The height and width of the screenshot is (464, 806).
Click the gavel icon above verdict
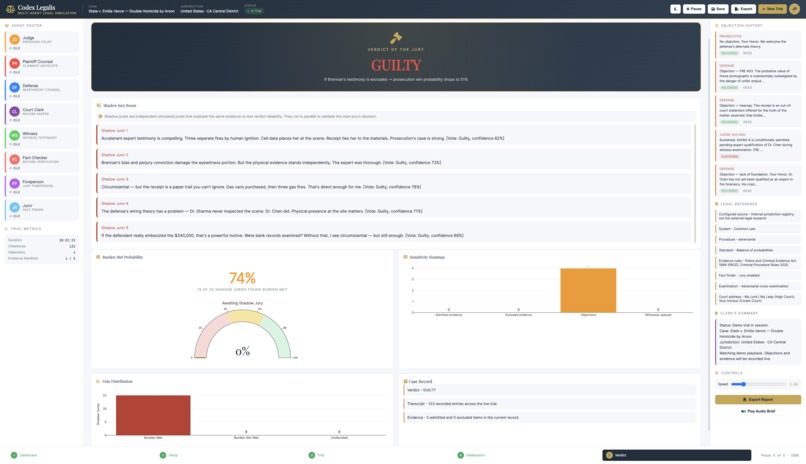click(396, 38)
